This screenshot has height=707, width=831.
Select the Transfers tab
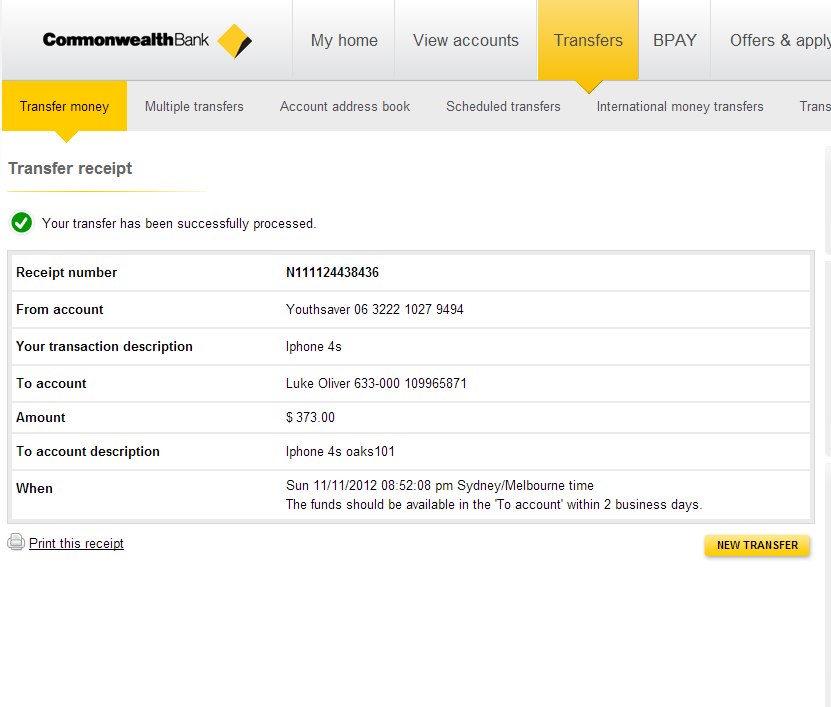pos(588,40)
